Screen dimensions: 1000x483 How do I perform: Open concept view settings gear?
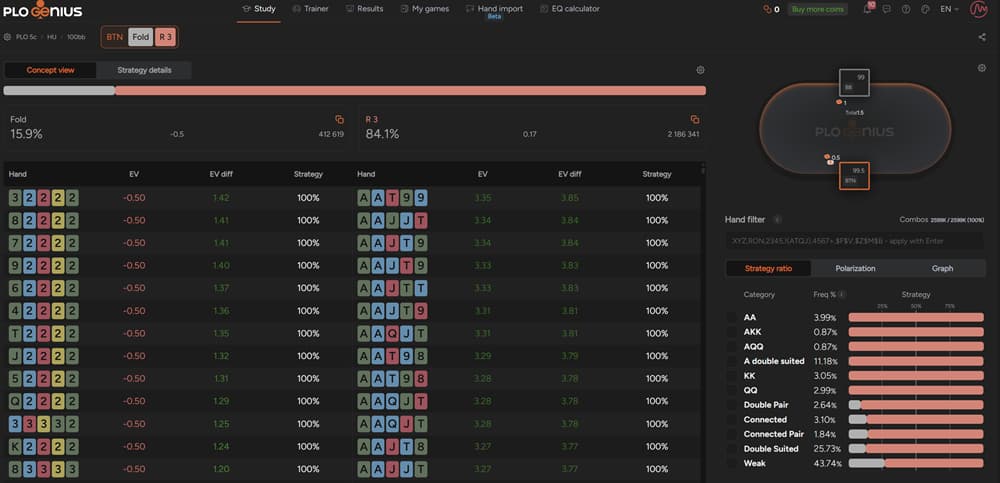700,70
